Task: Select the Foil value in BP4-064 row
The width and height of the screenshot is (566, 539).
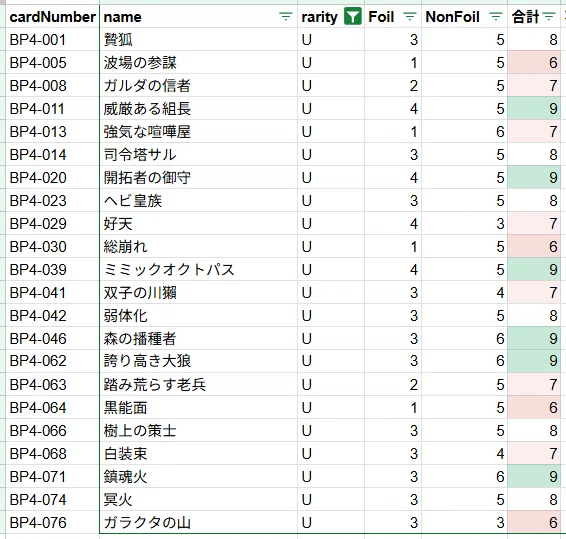Action: 393,408
